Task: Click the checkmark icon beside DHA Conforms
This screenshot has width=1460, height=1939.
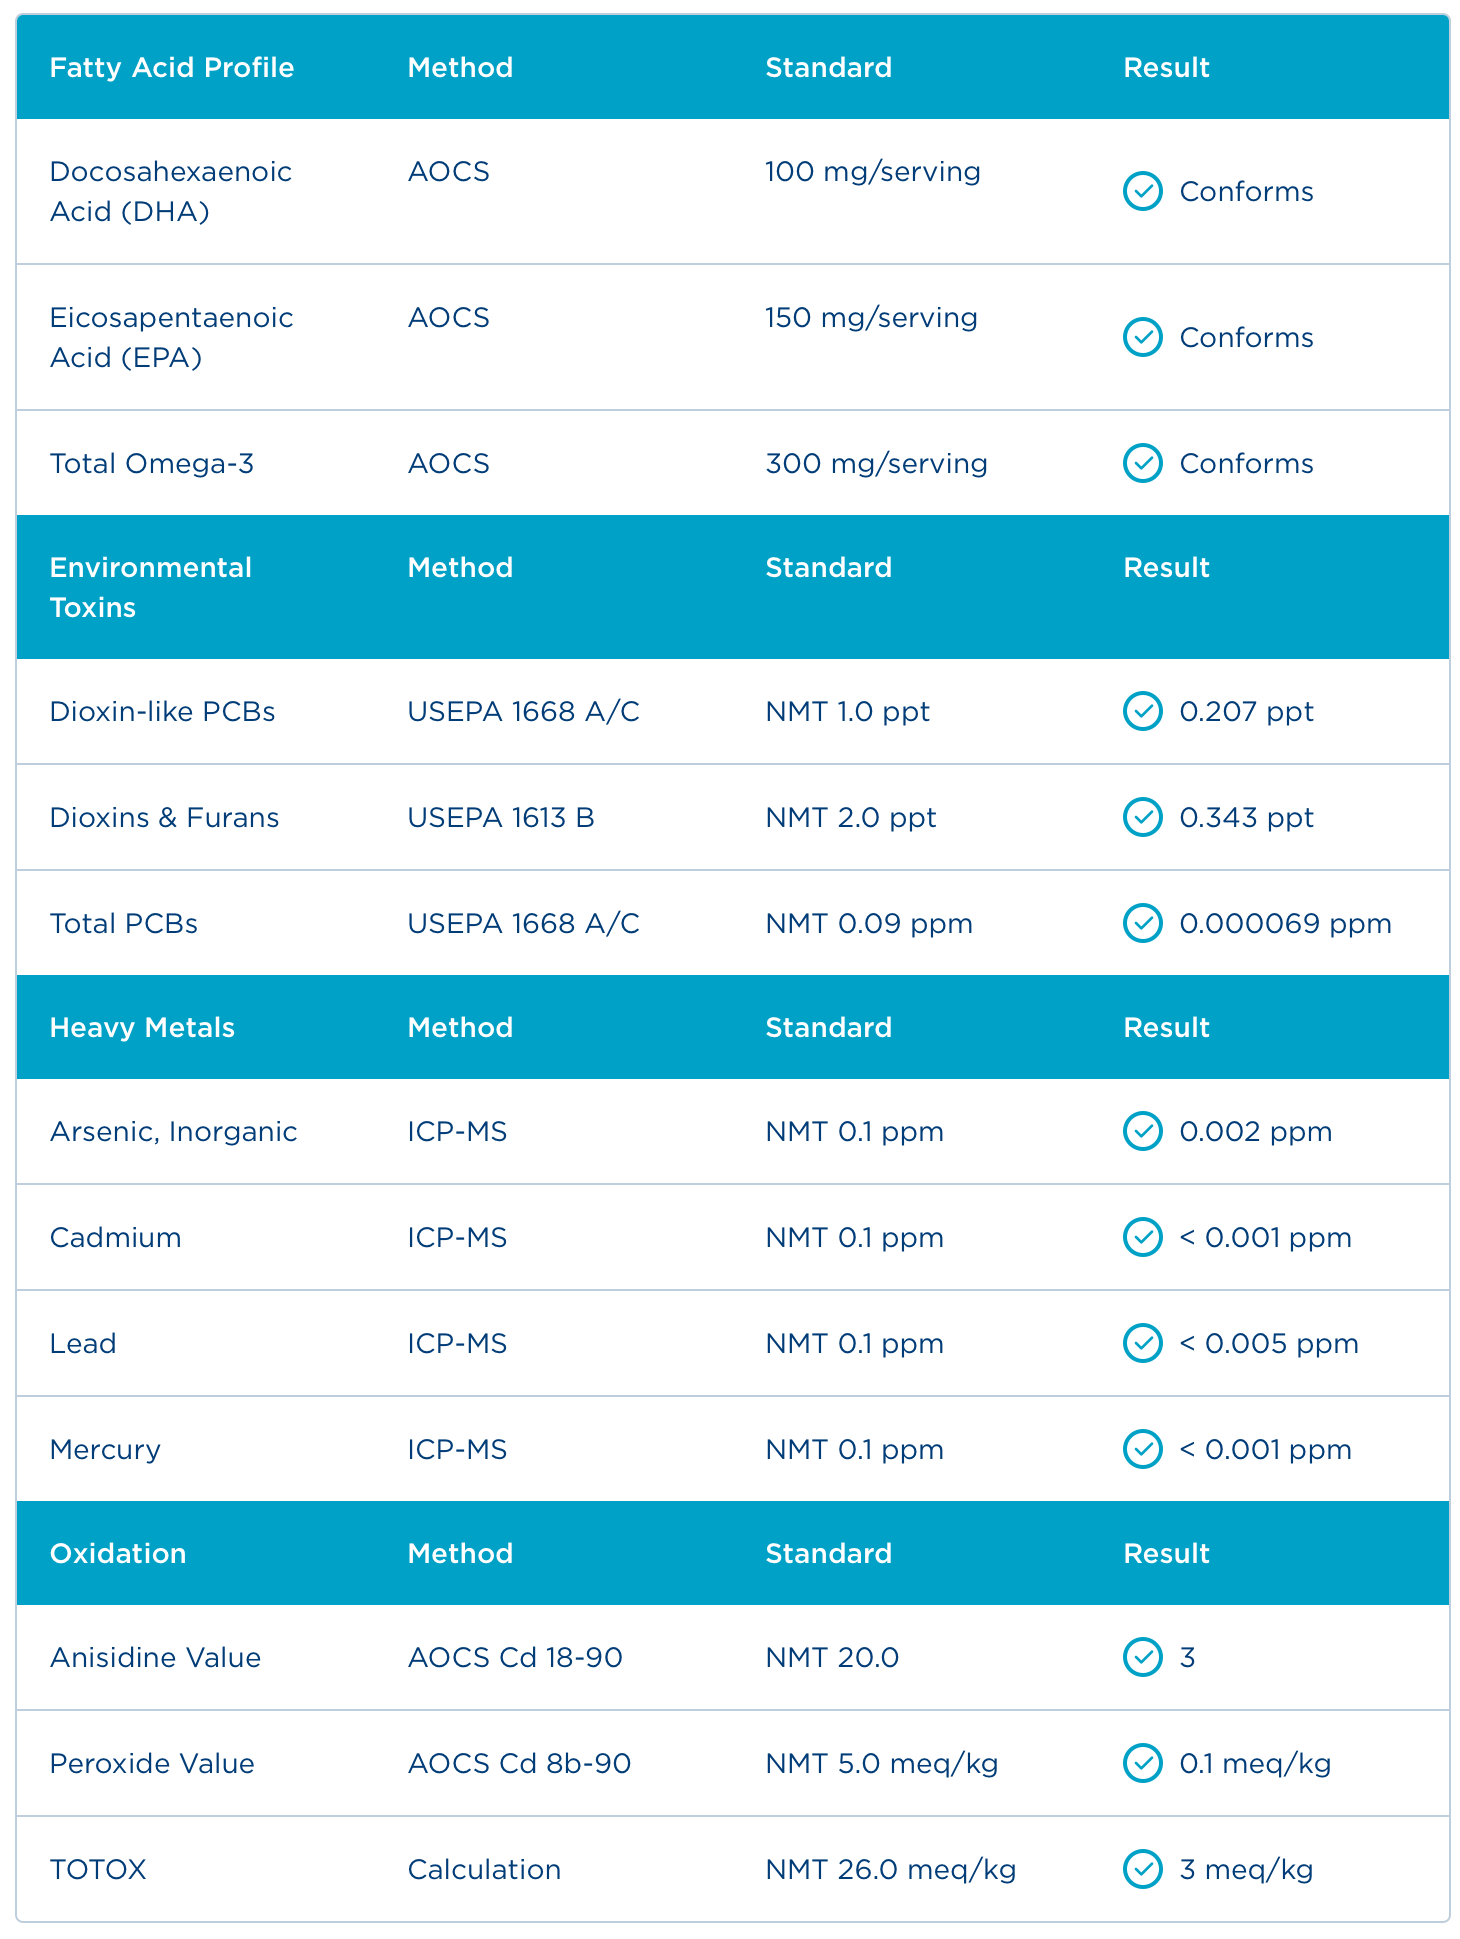Action: [x=1142, y=191]
